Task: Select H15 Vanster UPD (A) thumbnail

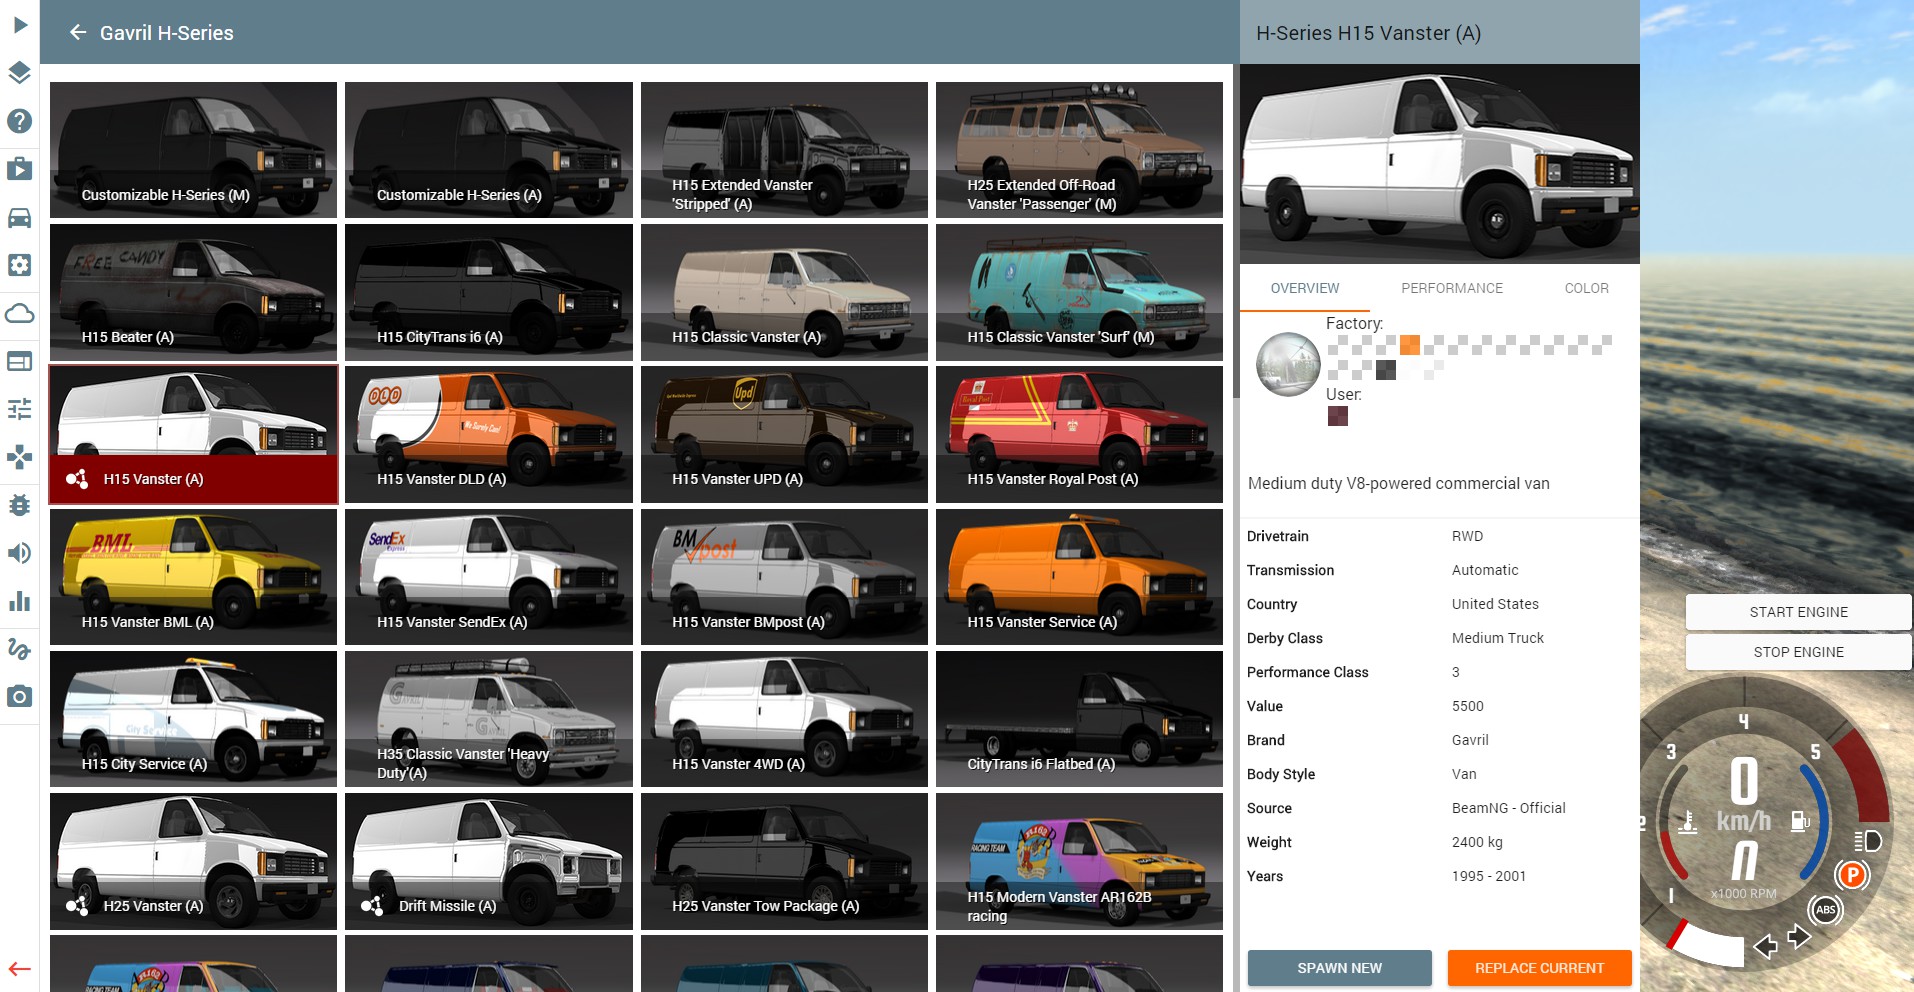Action: click(784, 434)
